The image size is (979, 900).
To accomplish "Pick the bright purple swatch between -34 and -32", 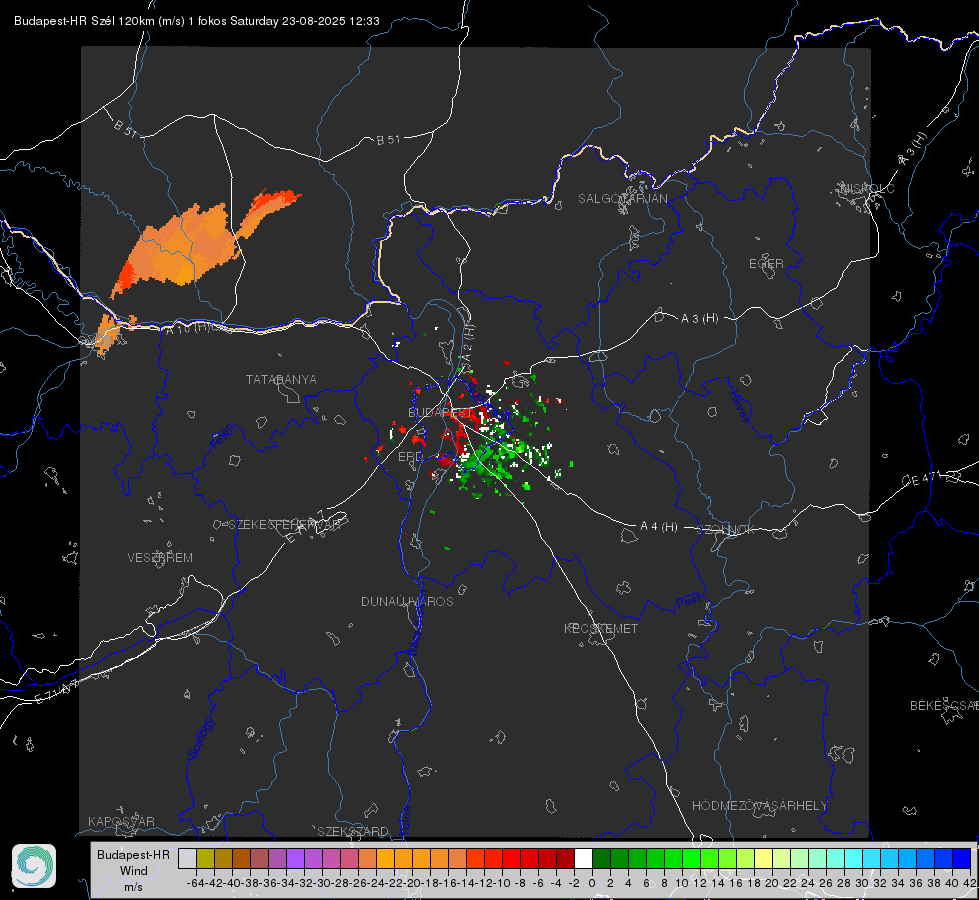I will pos(295,858).
